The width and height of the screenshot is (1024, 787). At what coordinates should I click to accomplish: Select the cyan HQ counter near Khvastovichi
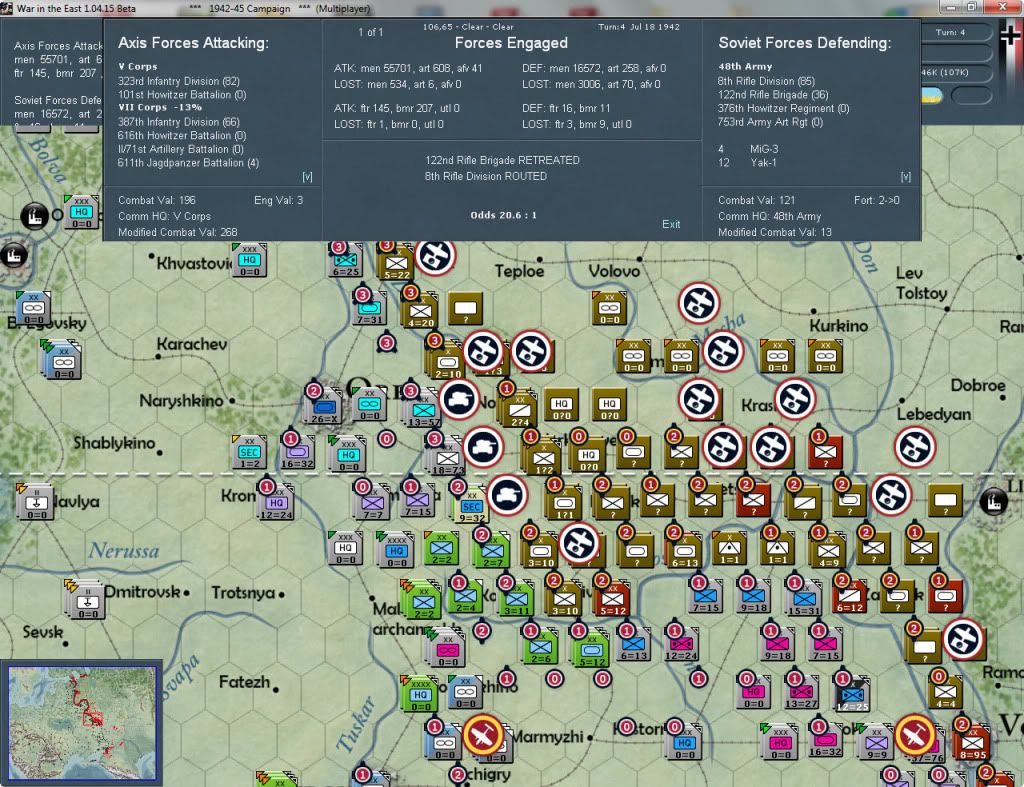tap(249, 260)
